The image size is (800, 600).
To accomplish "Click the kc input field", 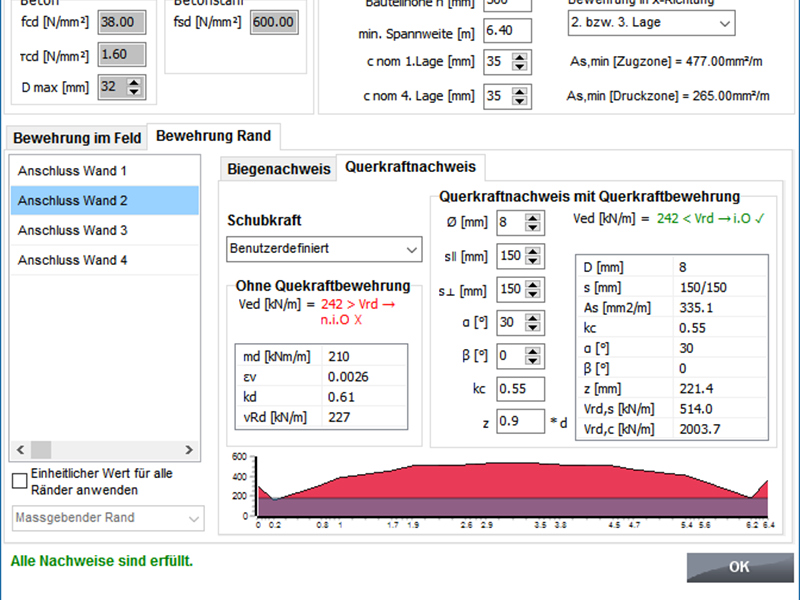I will (519, 389).
